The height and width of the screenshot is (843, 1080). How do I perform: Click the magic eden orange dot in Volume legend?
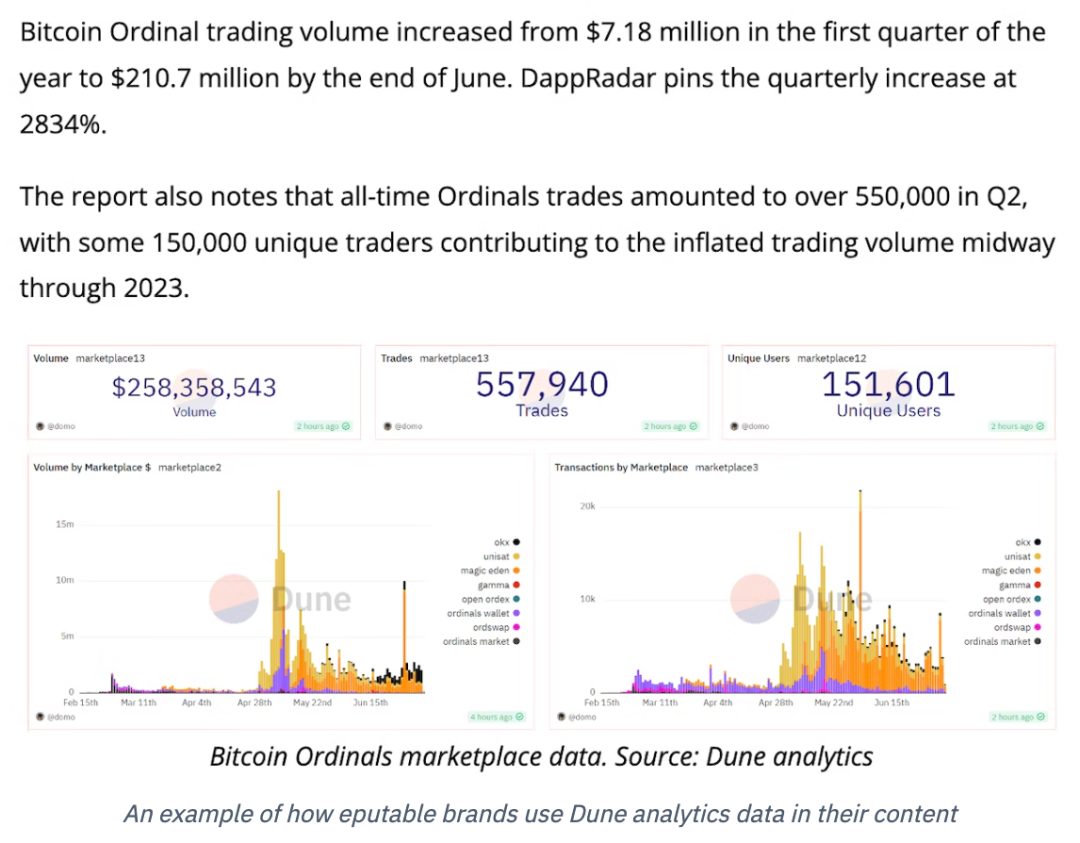click(x=516, y=570)
